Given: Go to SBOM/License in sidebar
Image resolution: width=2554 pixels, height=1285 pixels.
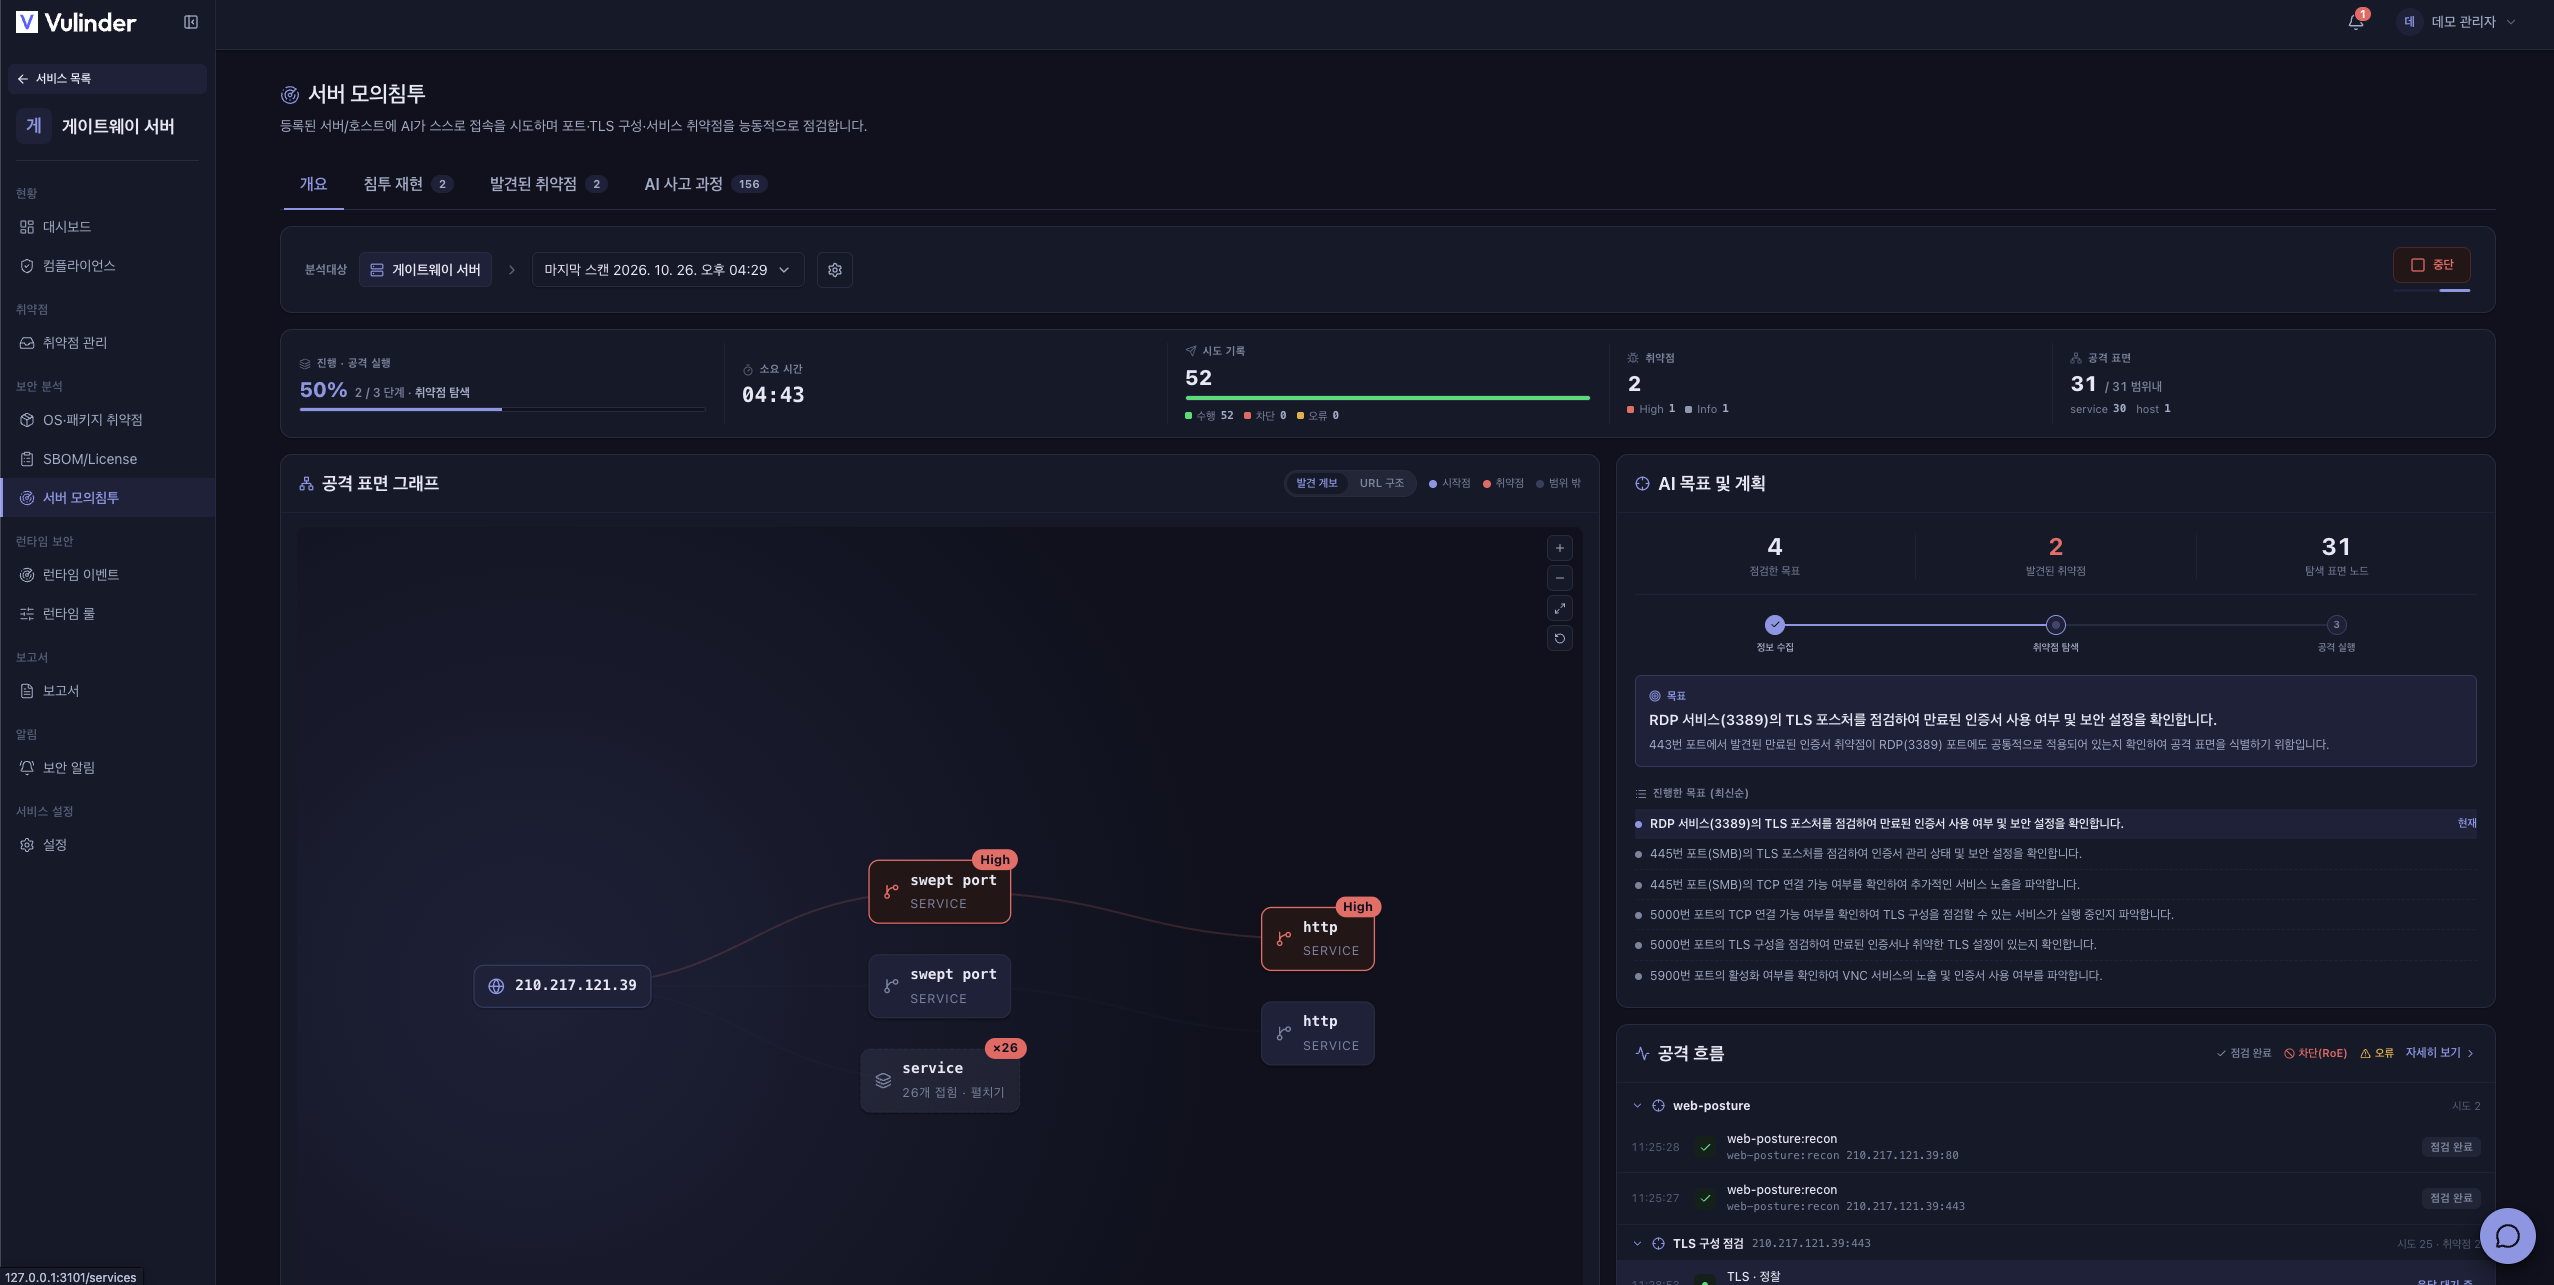Looking at the screenshot, I should [x=107, y=459].
